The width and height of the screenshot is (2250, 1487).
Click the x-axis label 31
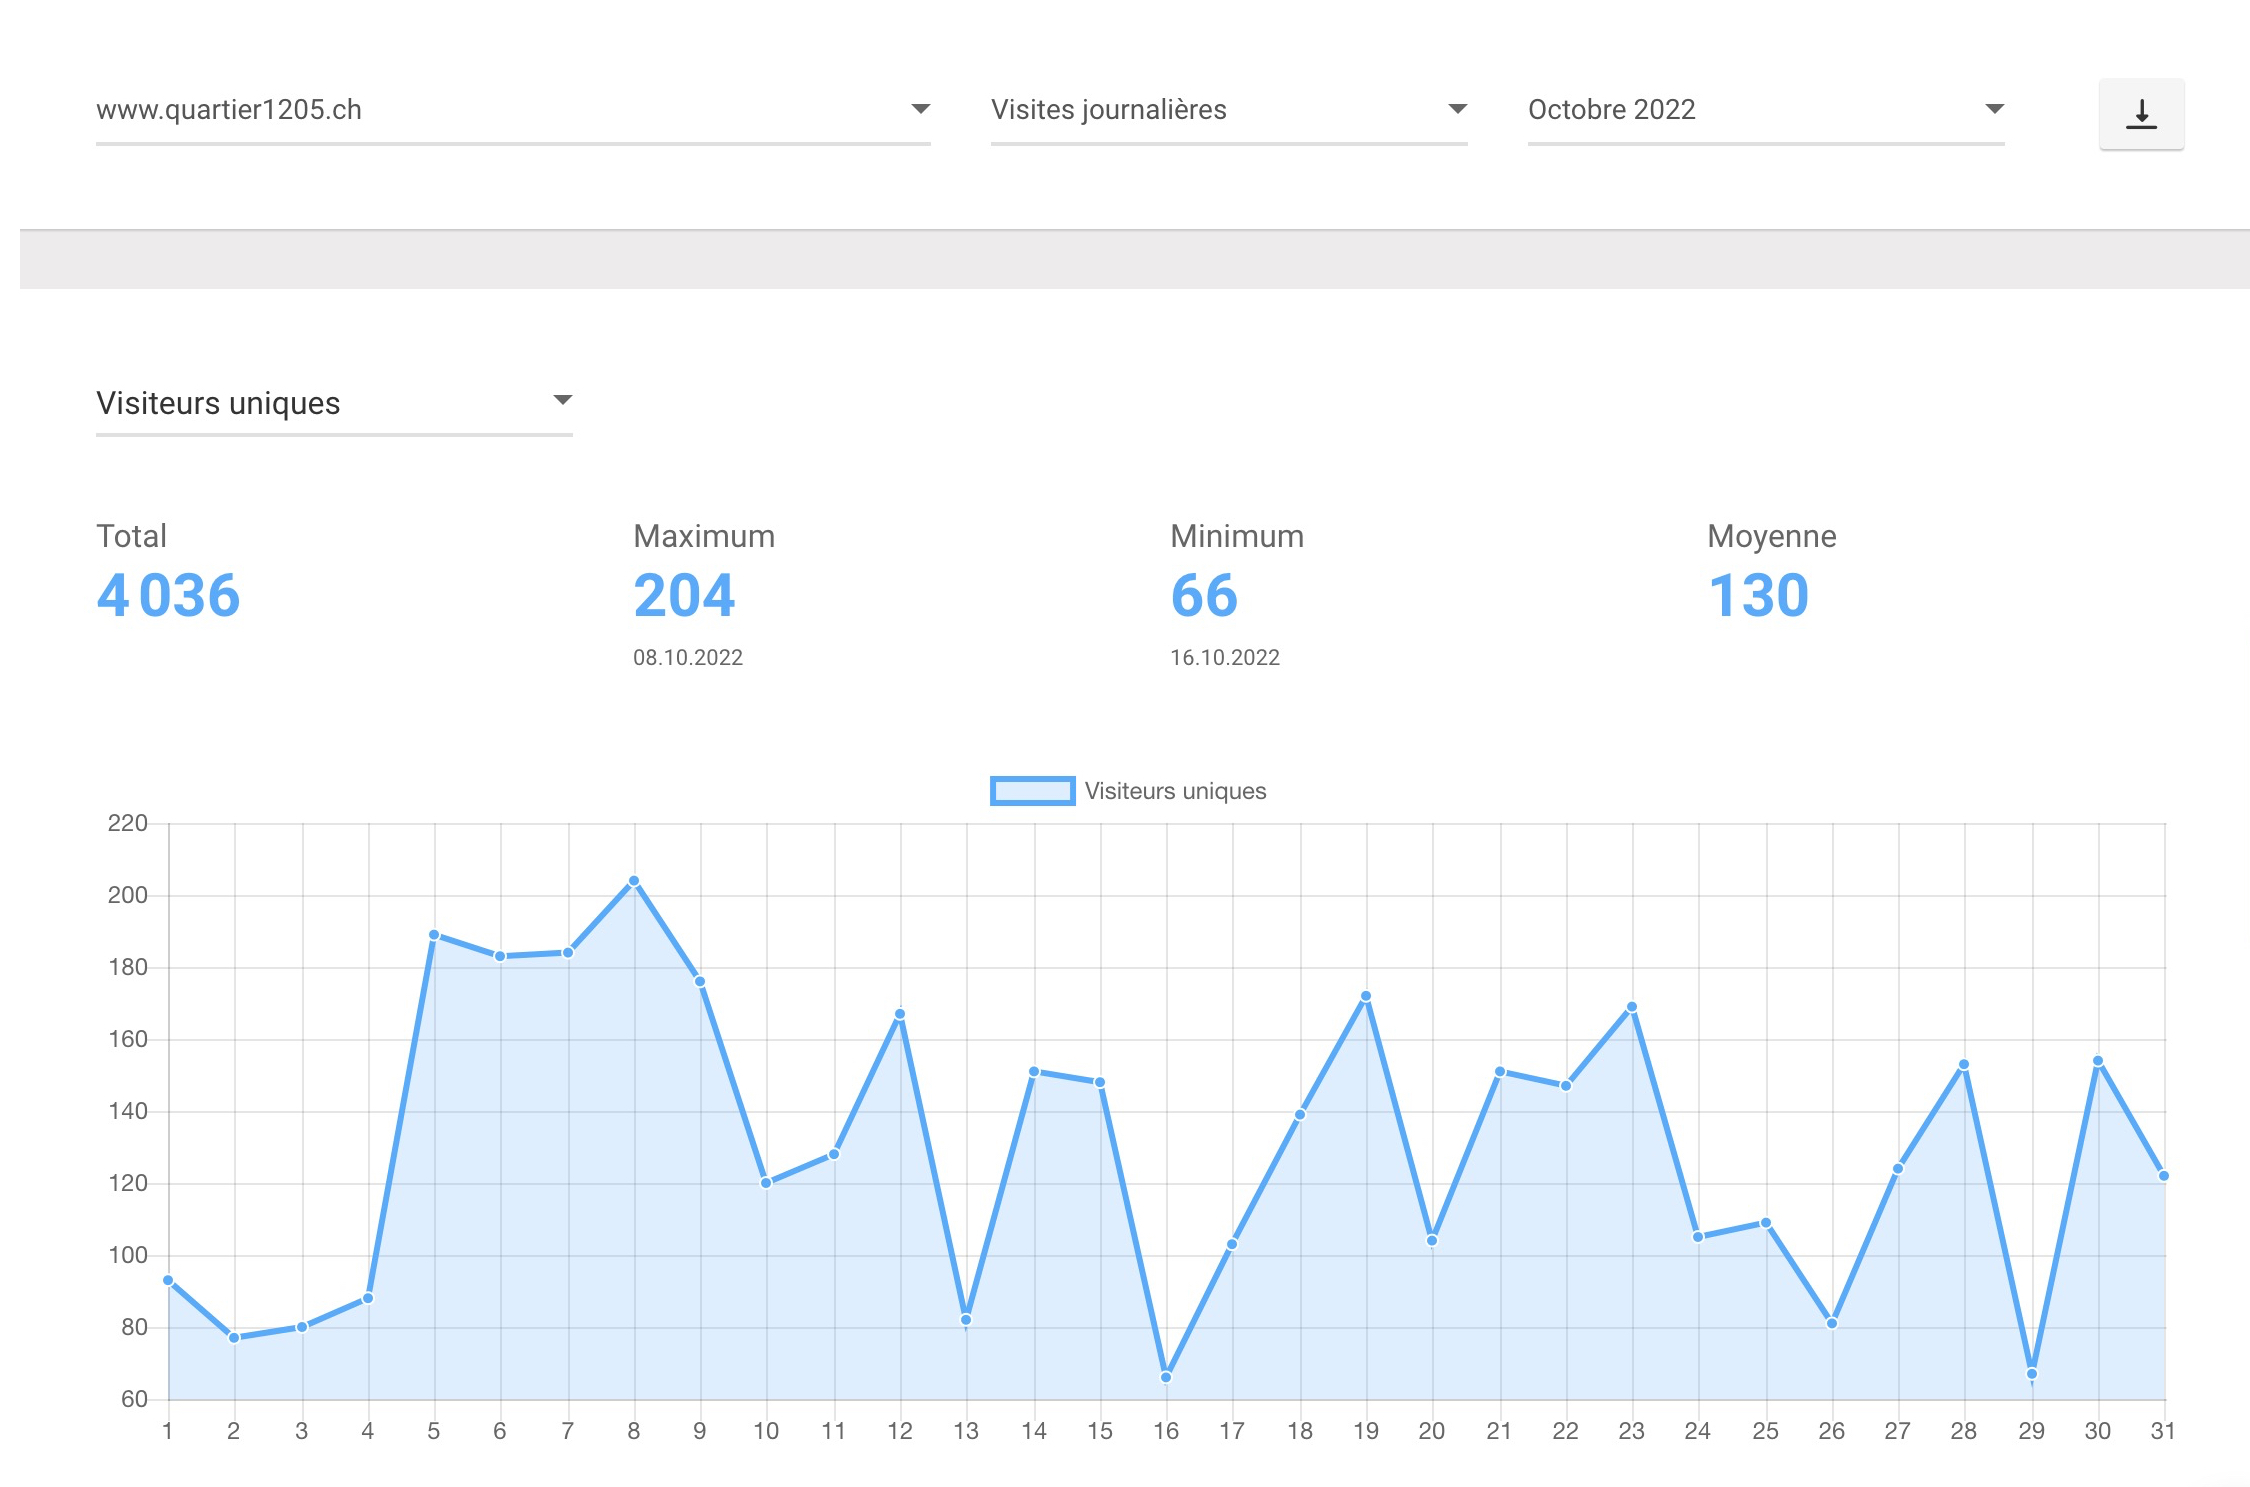pyautogui.click(x=2163, y=1431)
